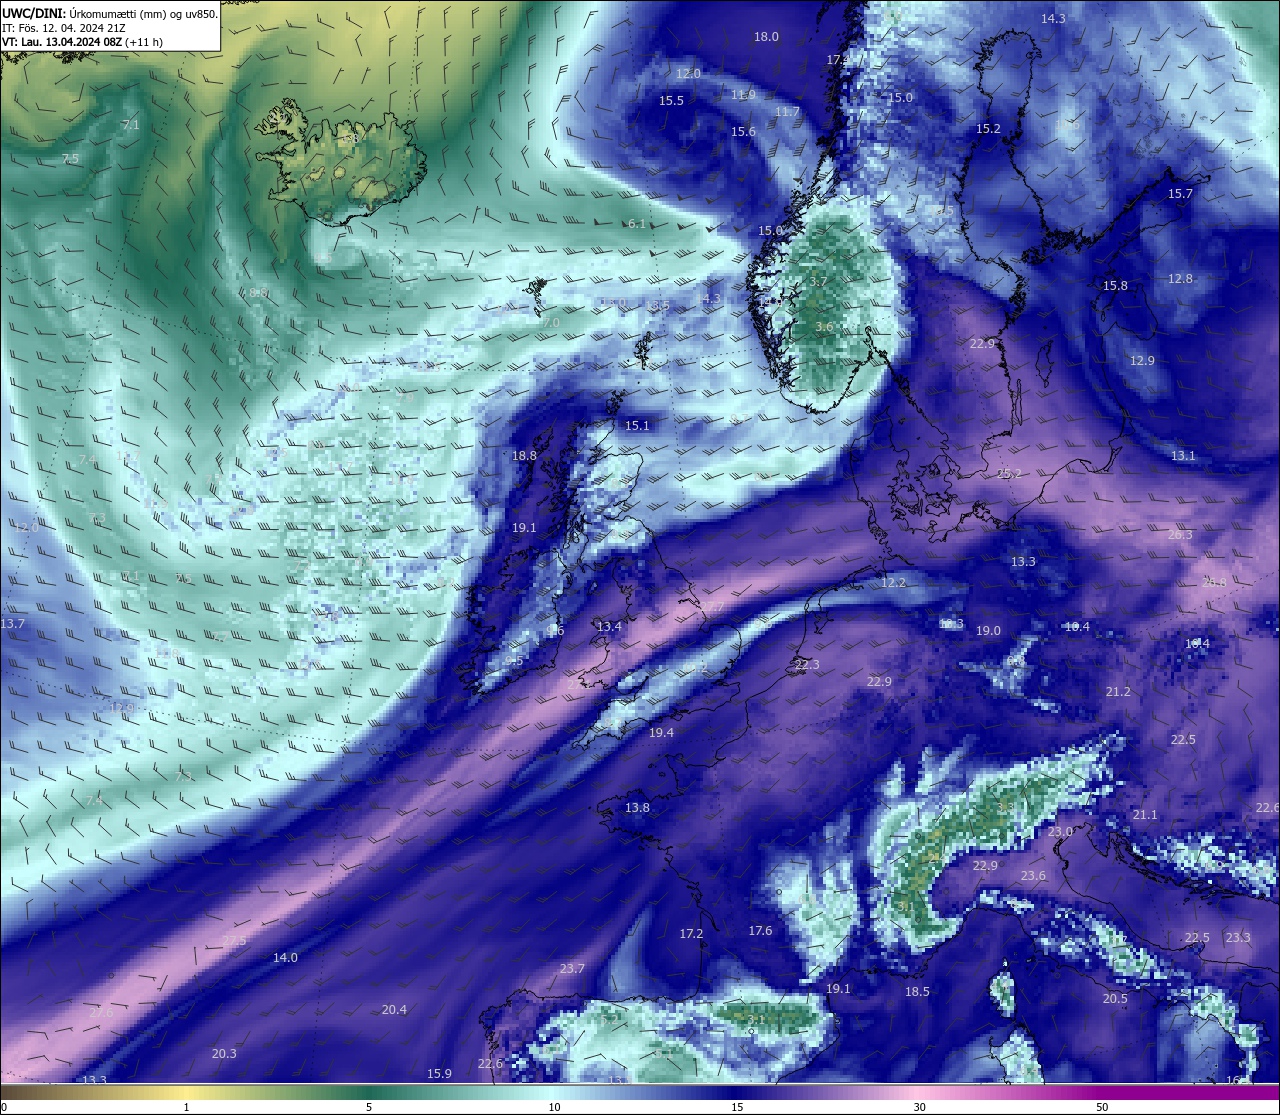Click the 15.8 value label
Screen dimensions: 1280x1115
(x=1115, y=286)
